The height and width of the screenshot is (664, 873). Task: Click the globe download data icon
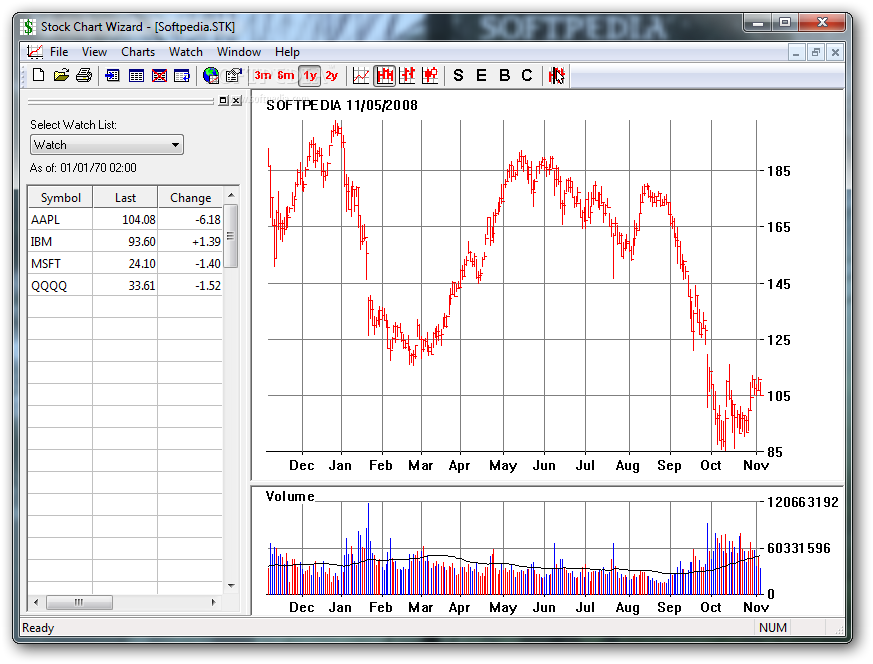[x=210, y=75]
